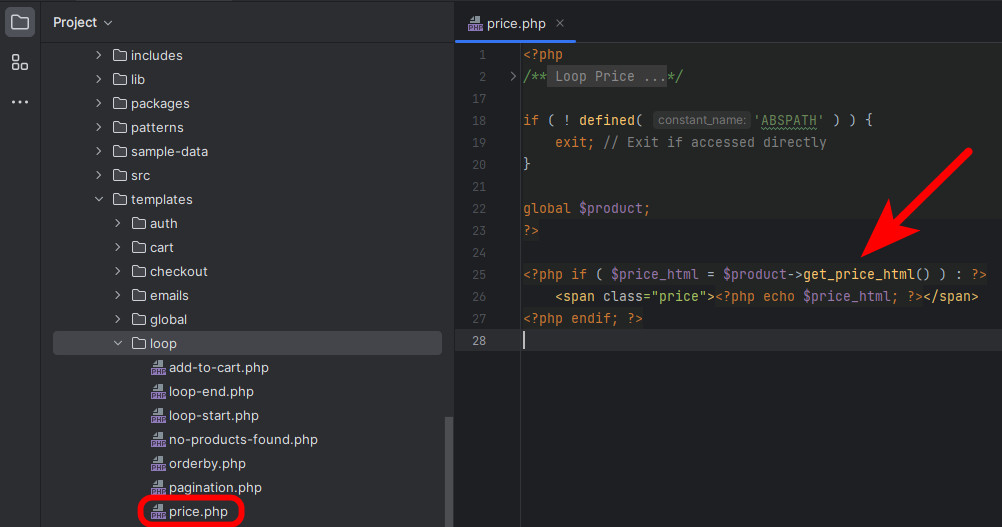Select the price.php editor tab
1002x527 pixels.
coord(515,24)
